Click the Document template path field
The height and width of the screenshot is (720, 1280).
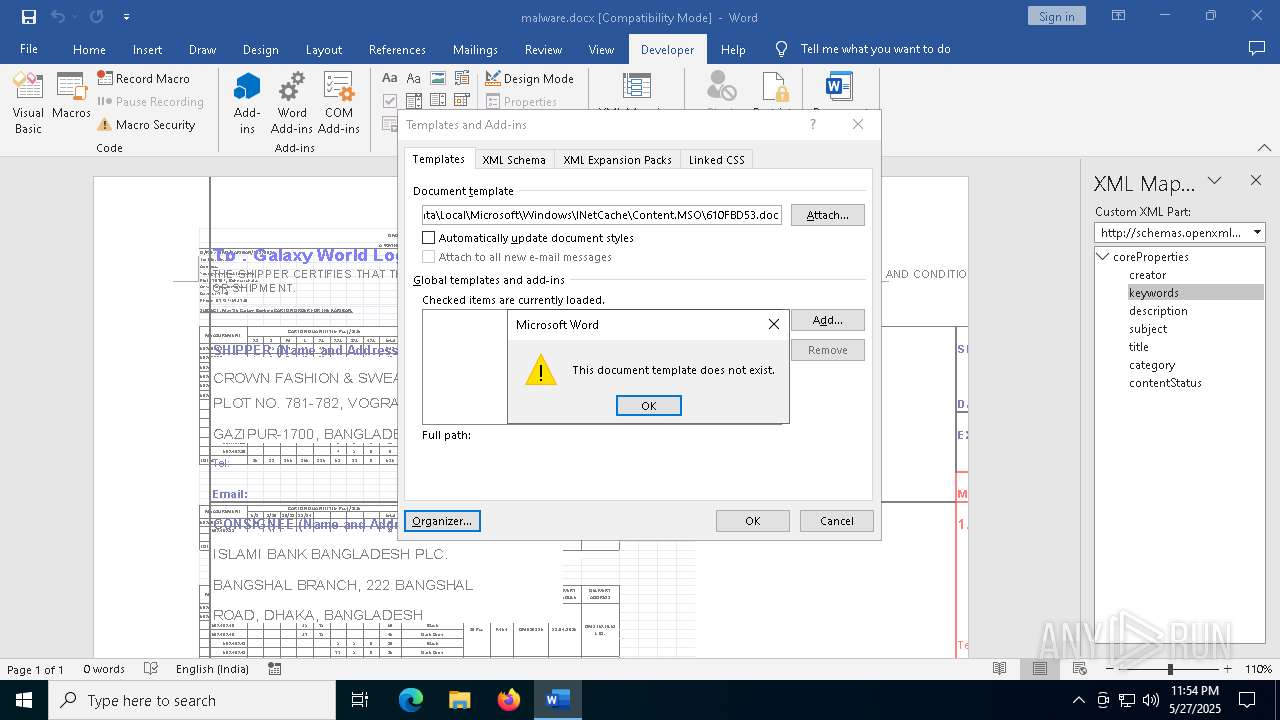point(602,215)
